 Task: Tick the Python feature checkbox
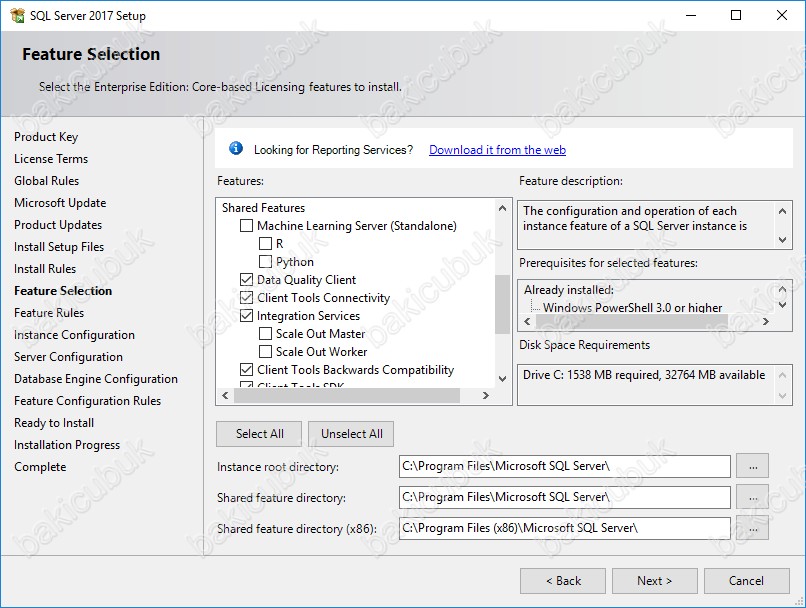click(x=265, y=262)
